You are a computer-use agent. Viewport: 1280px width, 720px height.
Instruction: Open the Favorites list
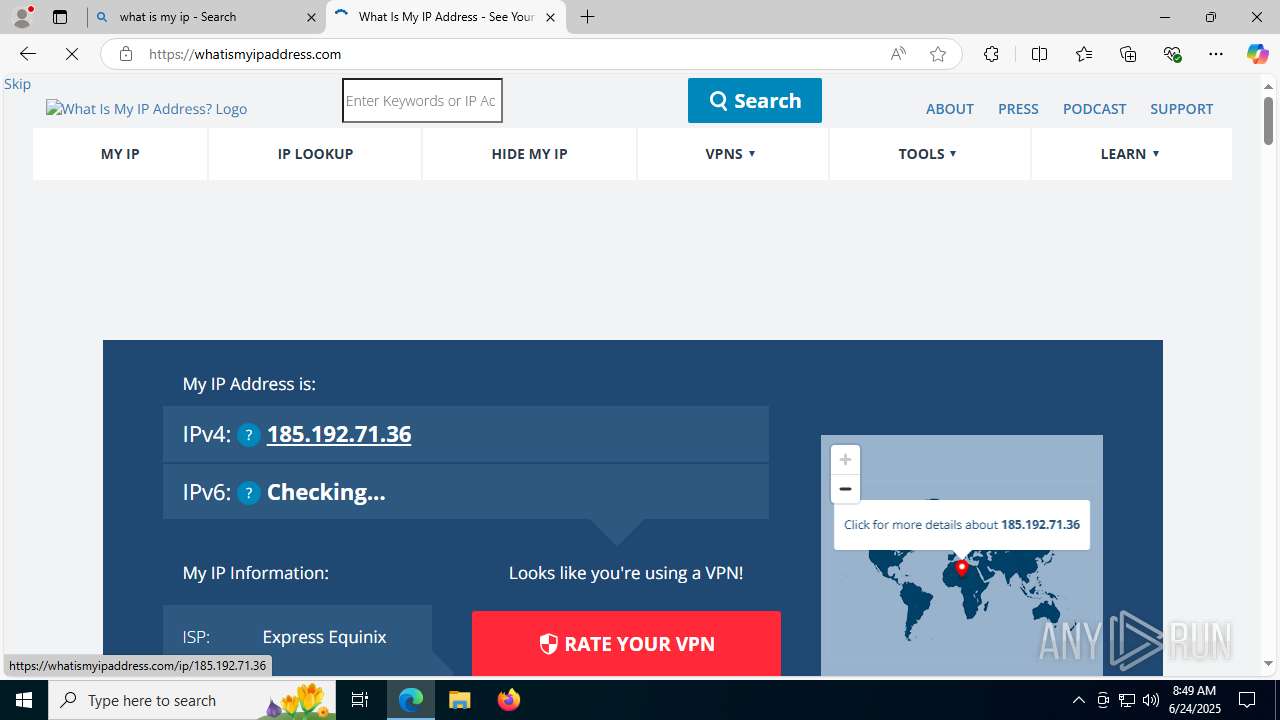[x=1084, y=54]
